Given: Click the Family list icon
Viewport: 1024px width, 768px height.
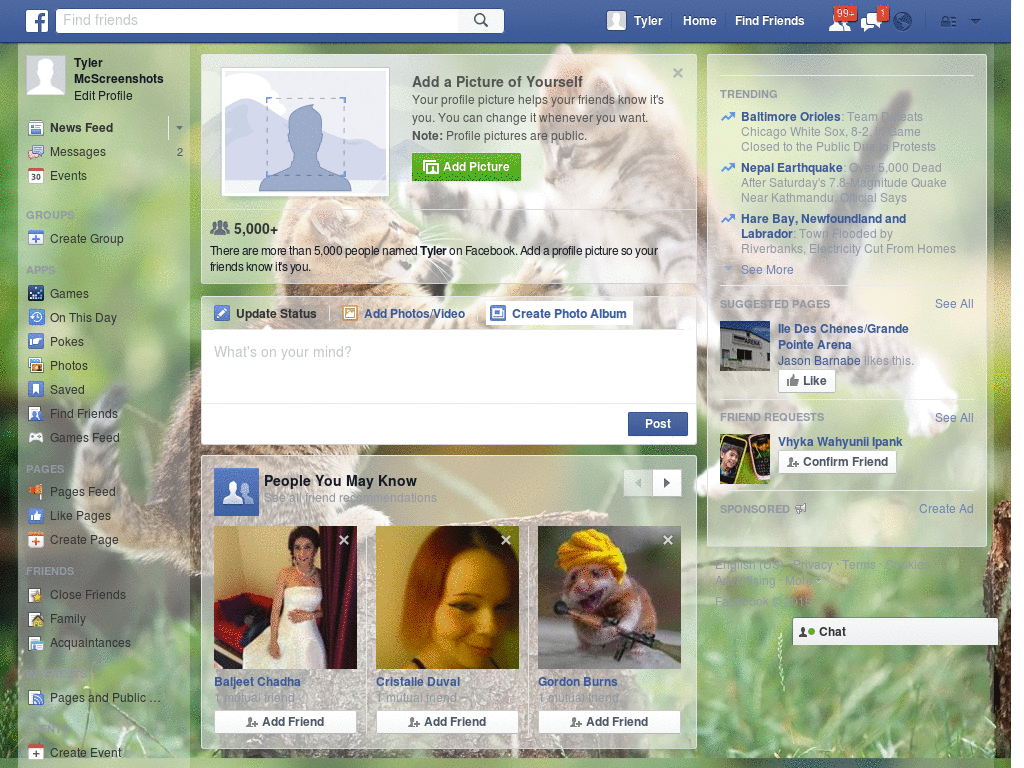Looking at the screenshot, I should click(x=36, y=618).
